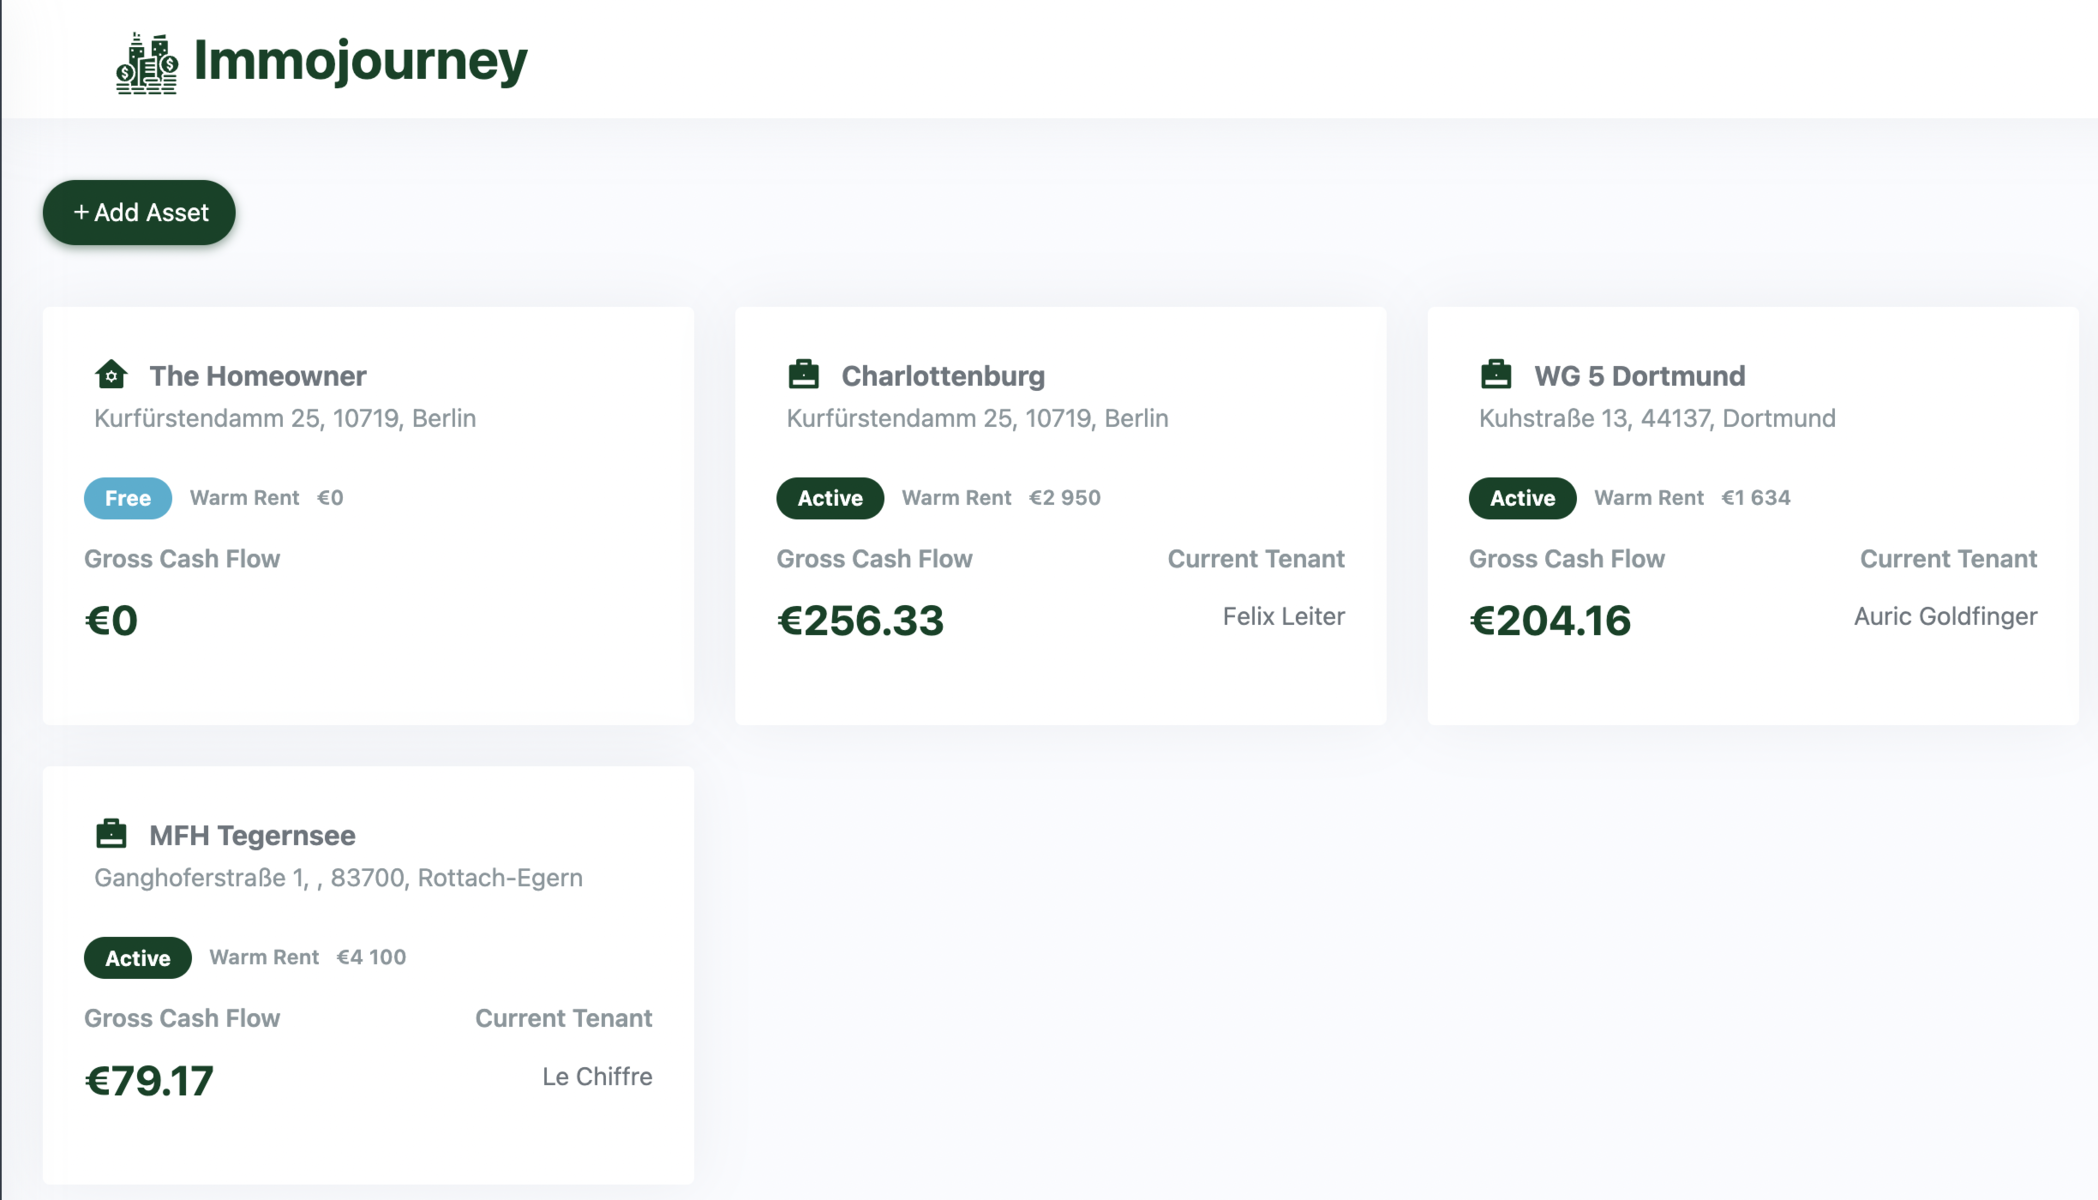Click the Current Tenant label on MFH Tegernsee card
Viewport: 2098px width, 1200px height.
pyautogui.click(x=564, y=1018)
